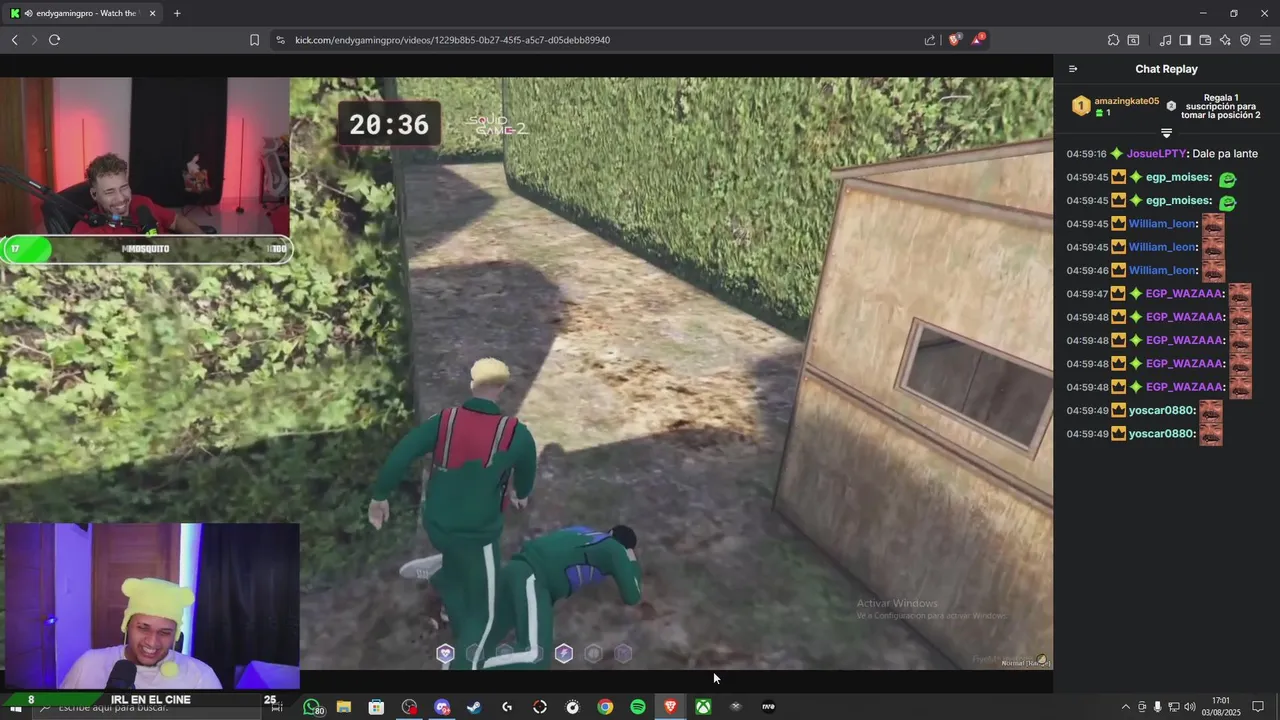Click the video player to pause
Image resolution: width=1280 pixels, height=720 pixels.
click(526, 373)
